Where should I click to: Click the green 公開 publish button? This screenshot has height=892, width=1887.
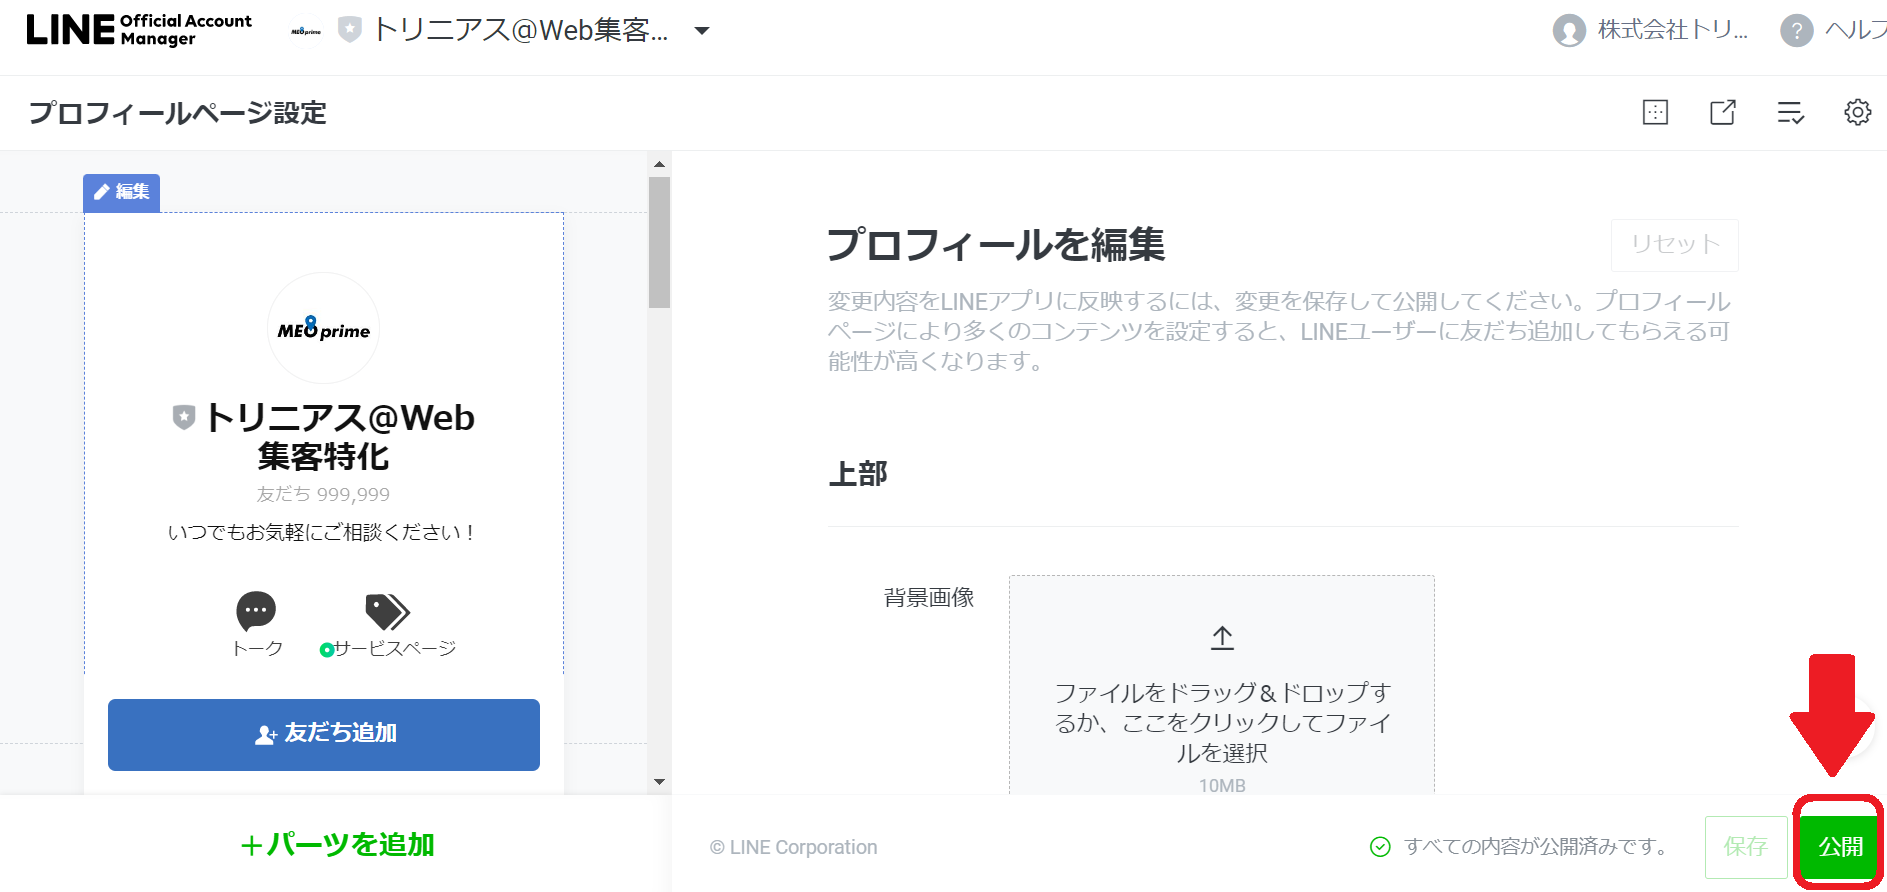(1839, 847)
